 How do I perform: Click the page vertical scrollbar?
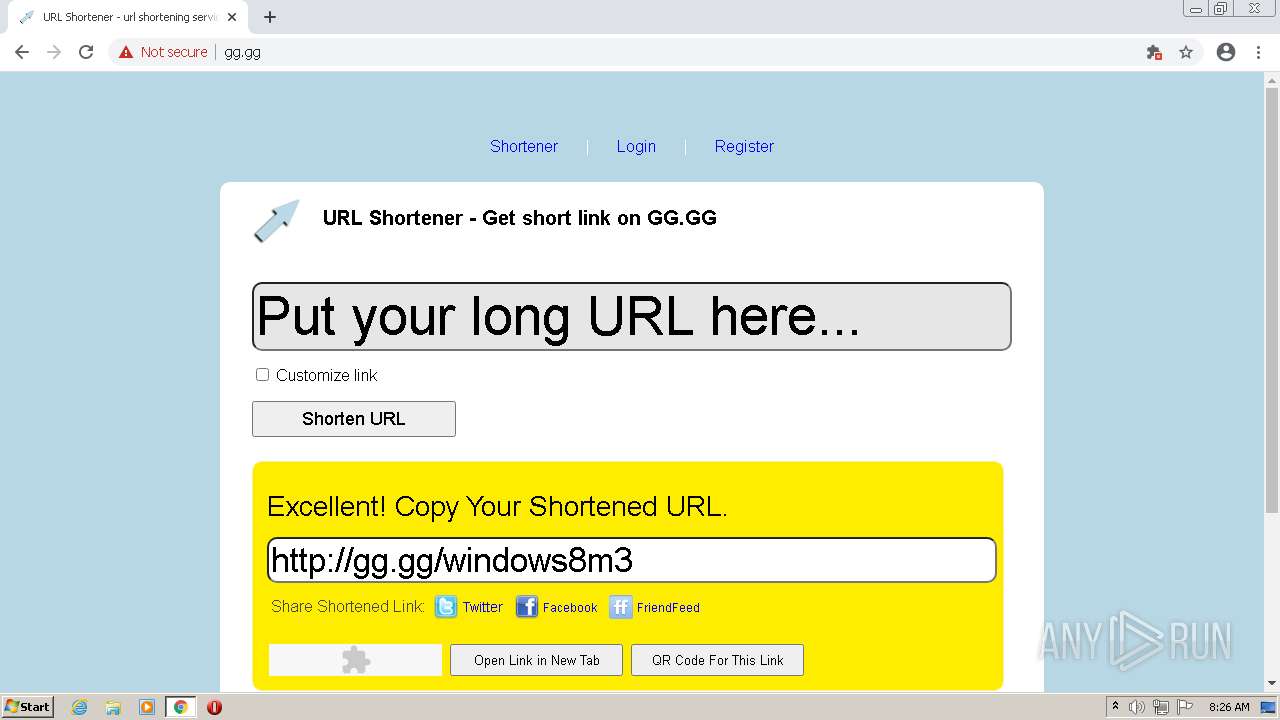[x=1272, y=300]
